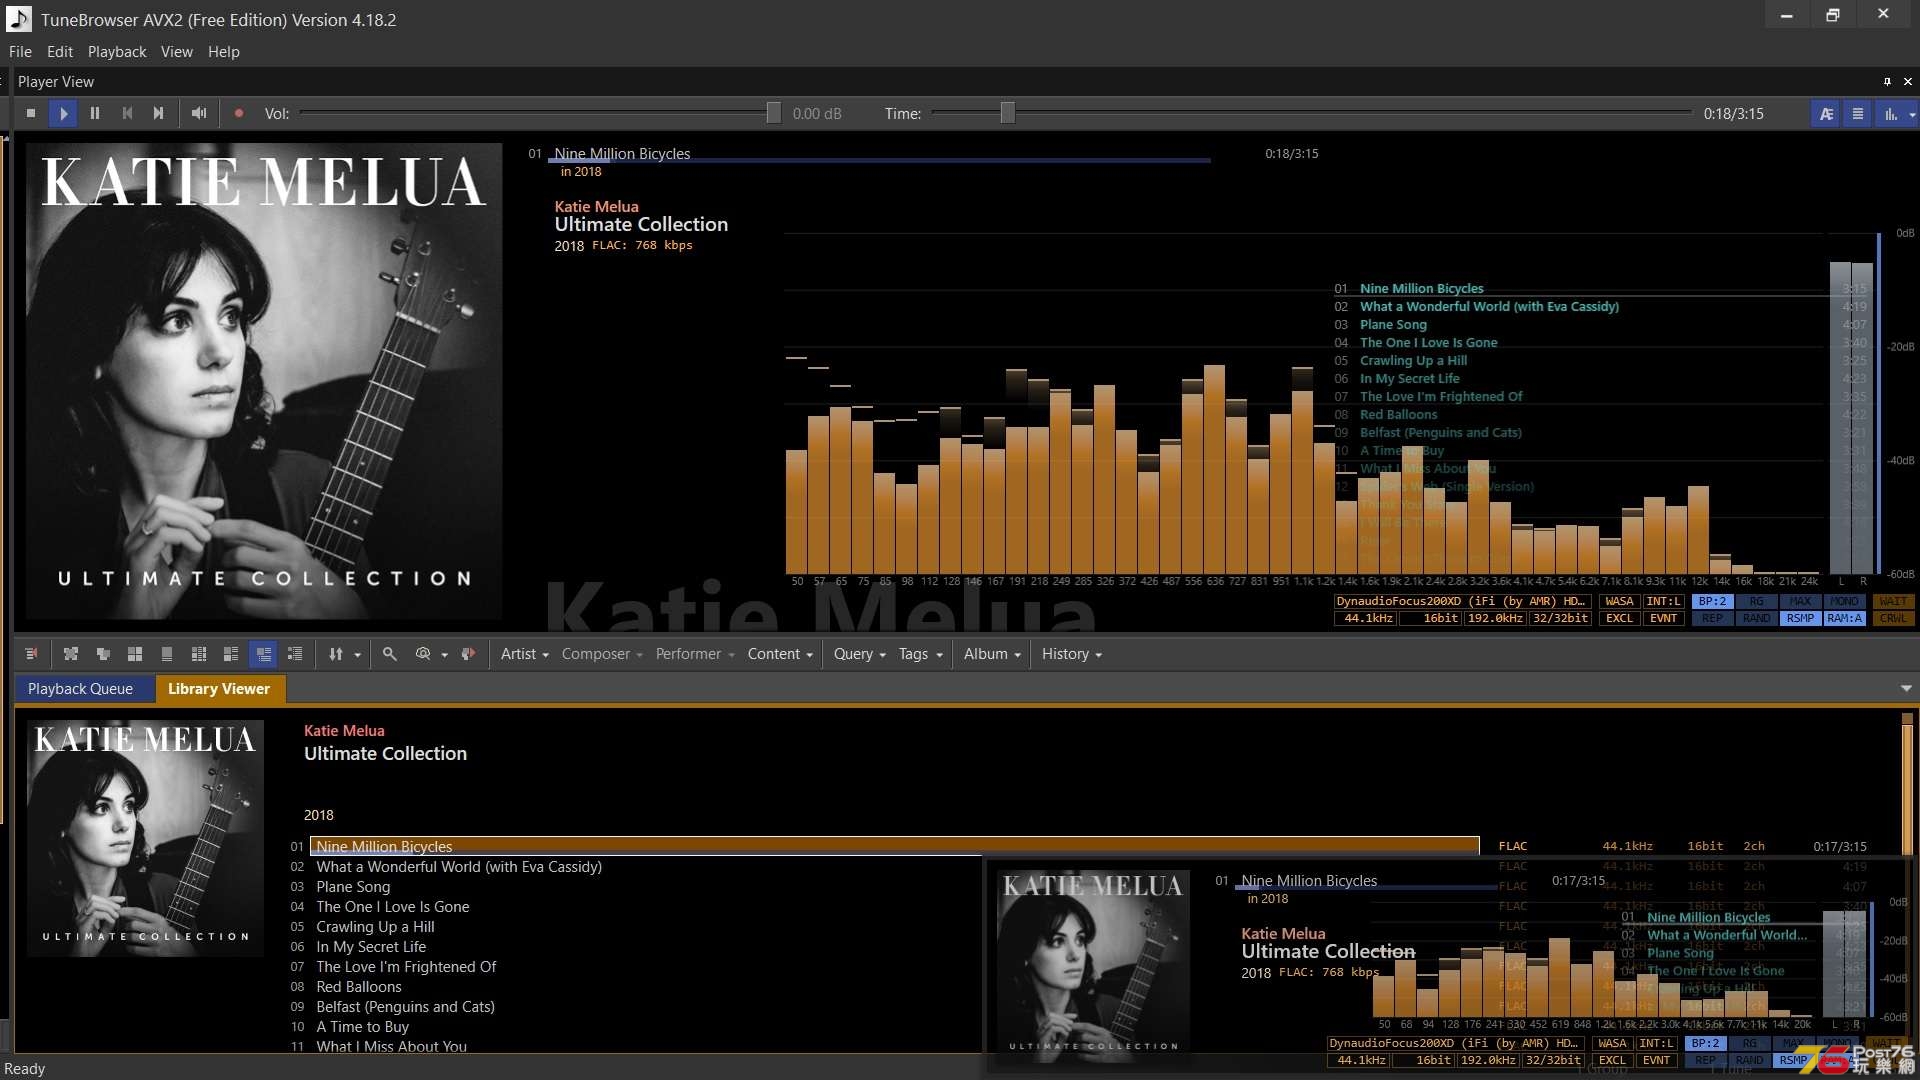Click the shuffle-like icon in library toolbar

coord(71,654)
